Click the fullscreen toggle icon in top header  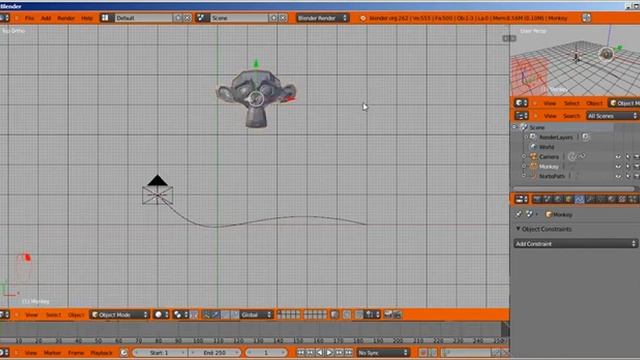[x=587, y=18]
